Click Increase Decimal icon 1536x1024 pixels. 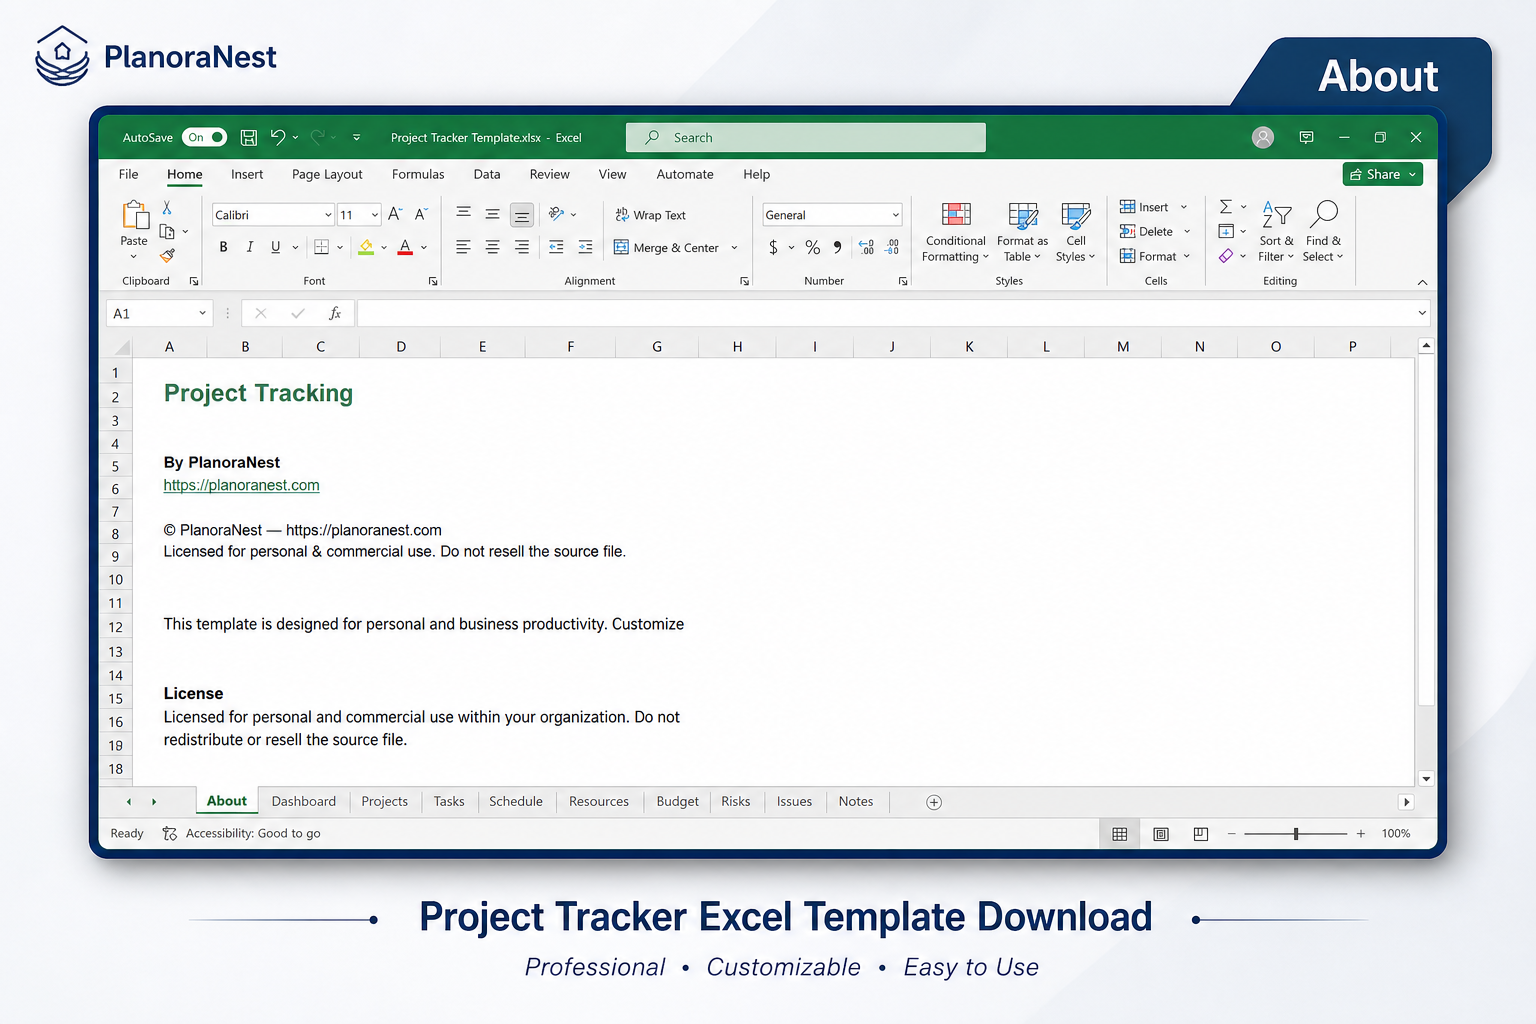(866, 247)
